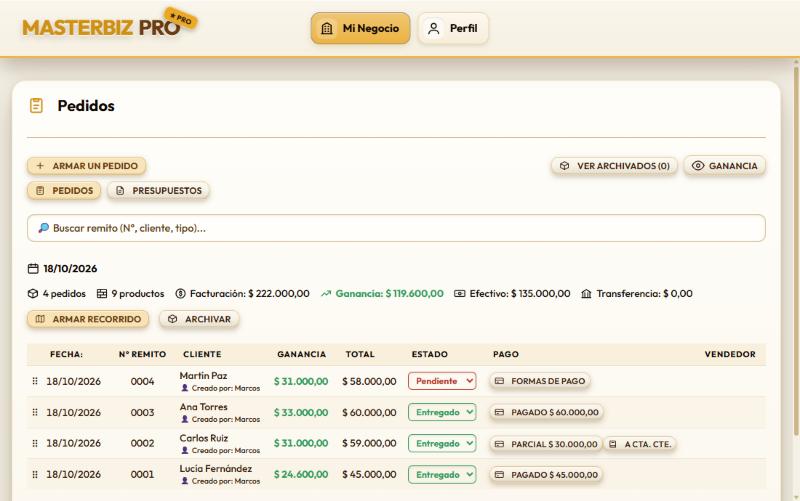Click the Fecha column header

66,354
